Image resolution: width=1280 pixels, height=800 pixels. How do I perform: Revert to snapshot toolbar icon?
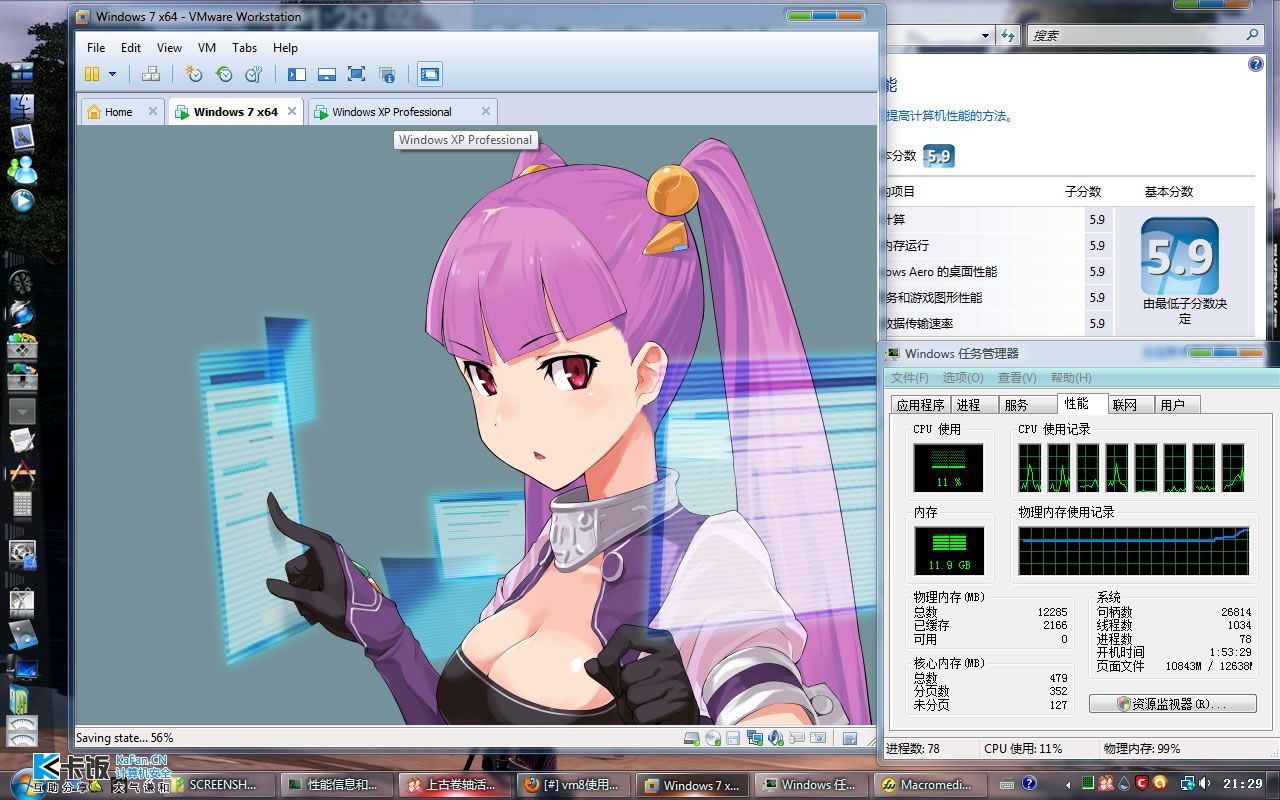[224, 74]
